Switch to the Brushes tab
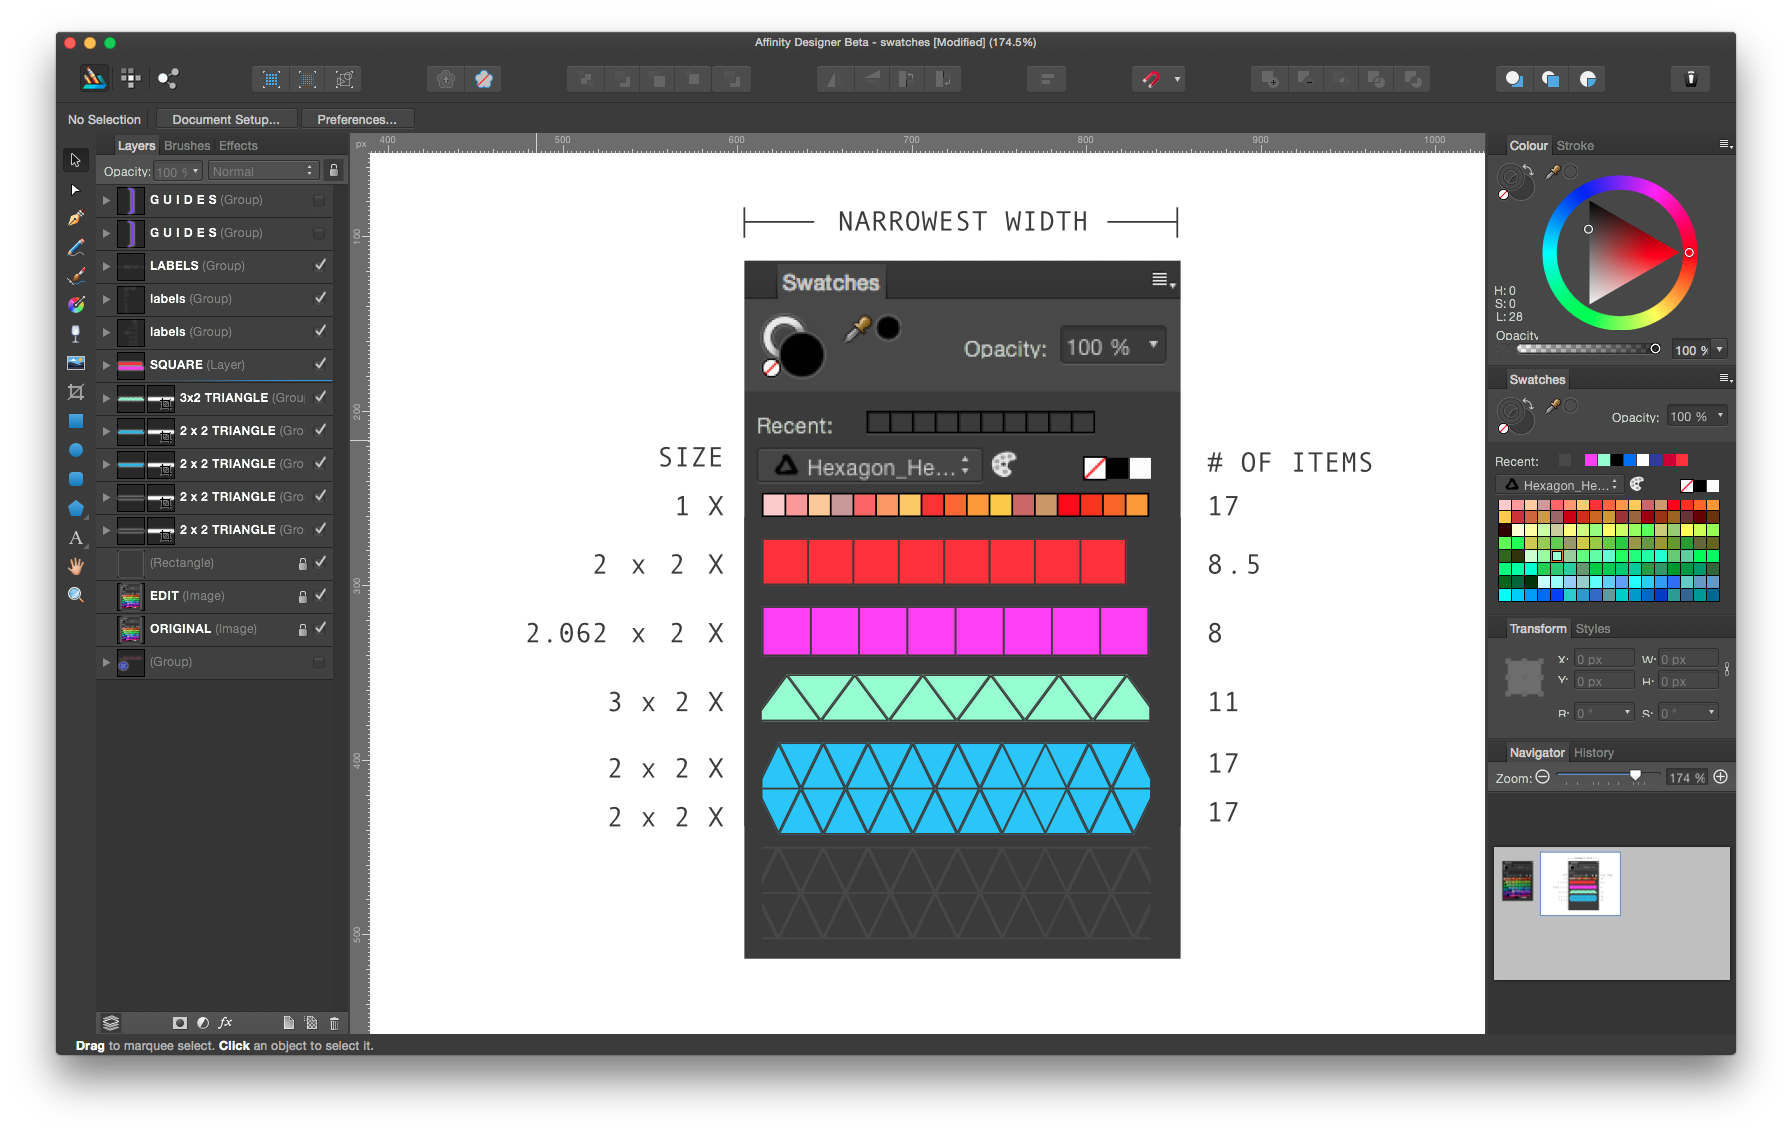This screenshot has height=1135, width=1792. point(186,145)
